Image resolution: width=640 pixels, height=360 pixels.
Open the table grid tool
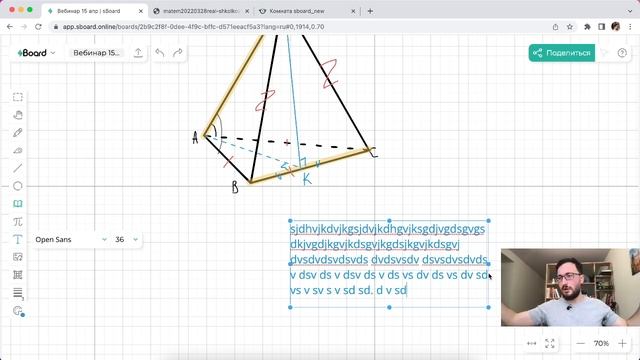[18, 275]
